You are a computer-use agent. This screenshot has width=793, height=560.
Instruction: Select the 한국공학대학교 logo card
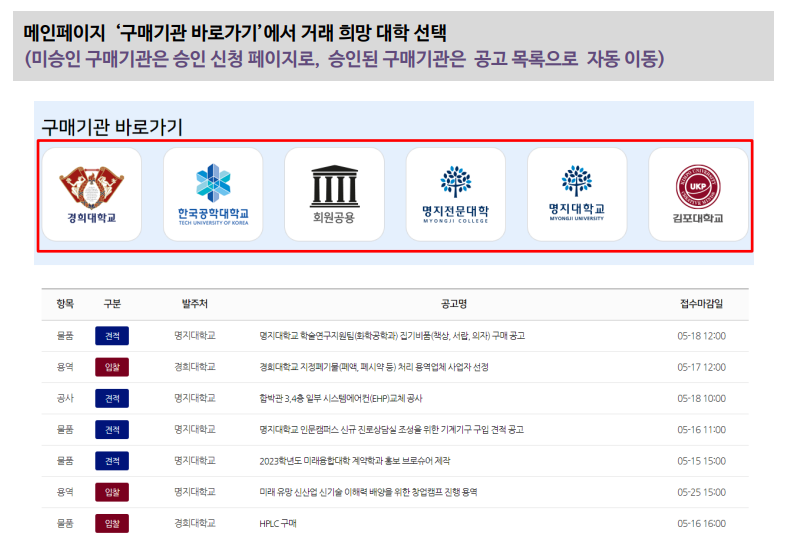pos(213,194)
